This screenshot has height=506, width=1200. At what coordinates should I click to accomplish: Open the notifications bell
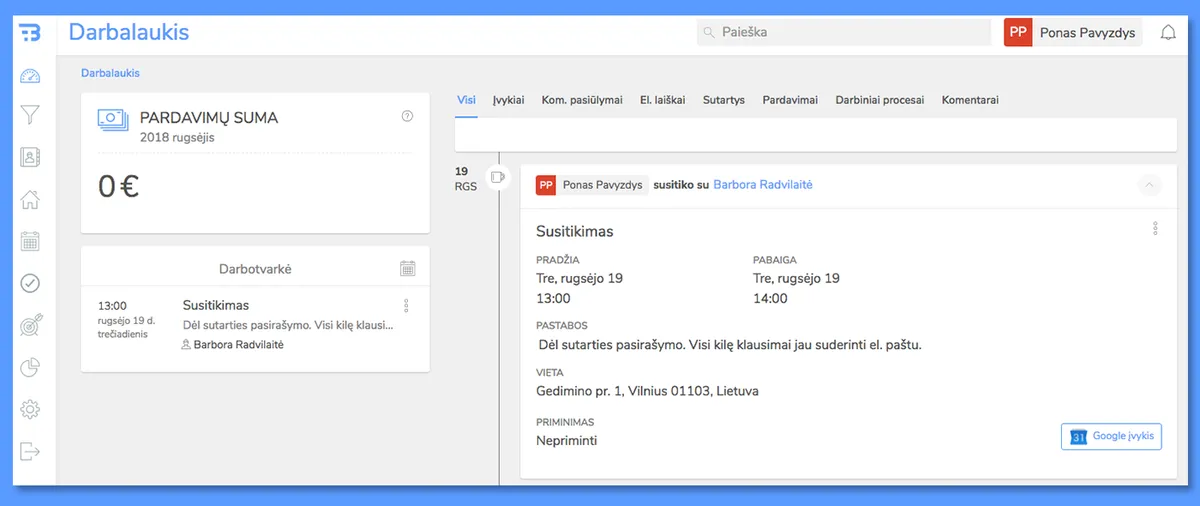tap(1168, 32)
